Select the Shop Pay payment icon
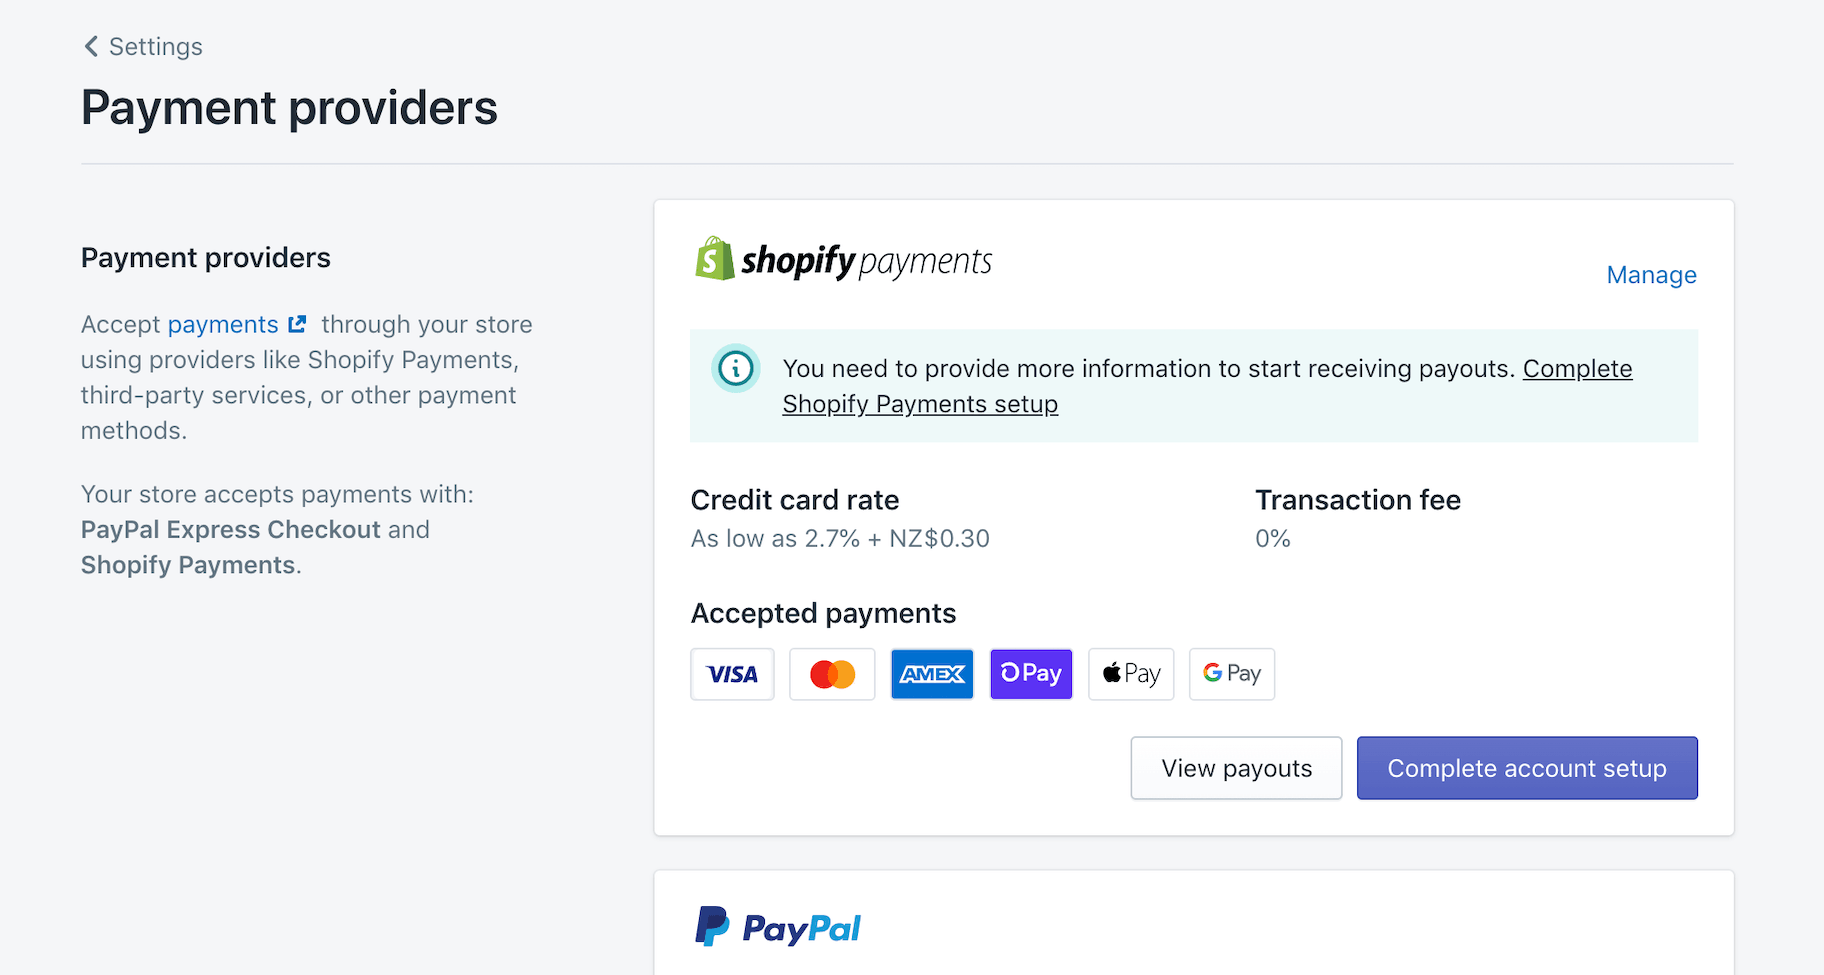The height and width of the screenshot is (975, 1824). 1030,674
